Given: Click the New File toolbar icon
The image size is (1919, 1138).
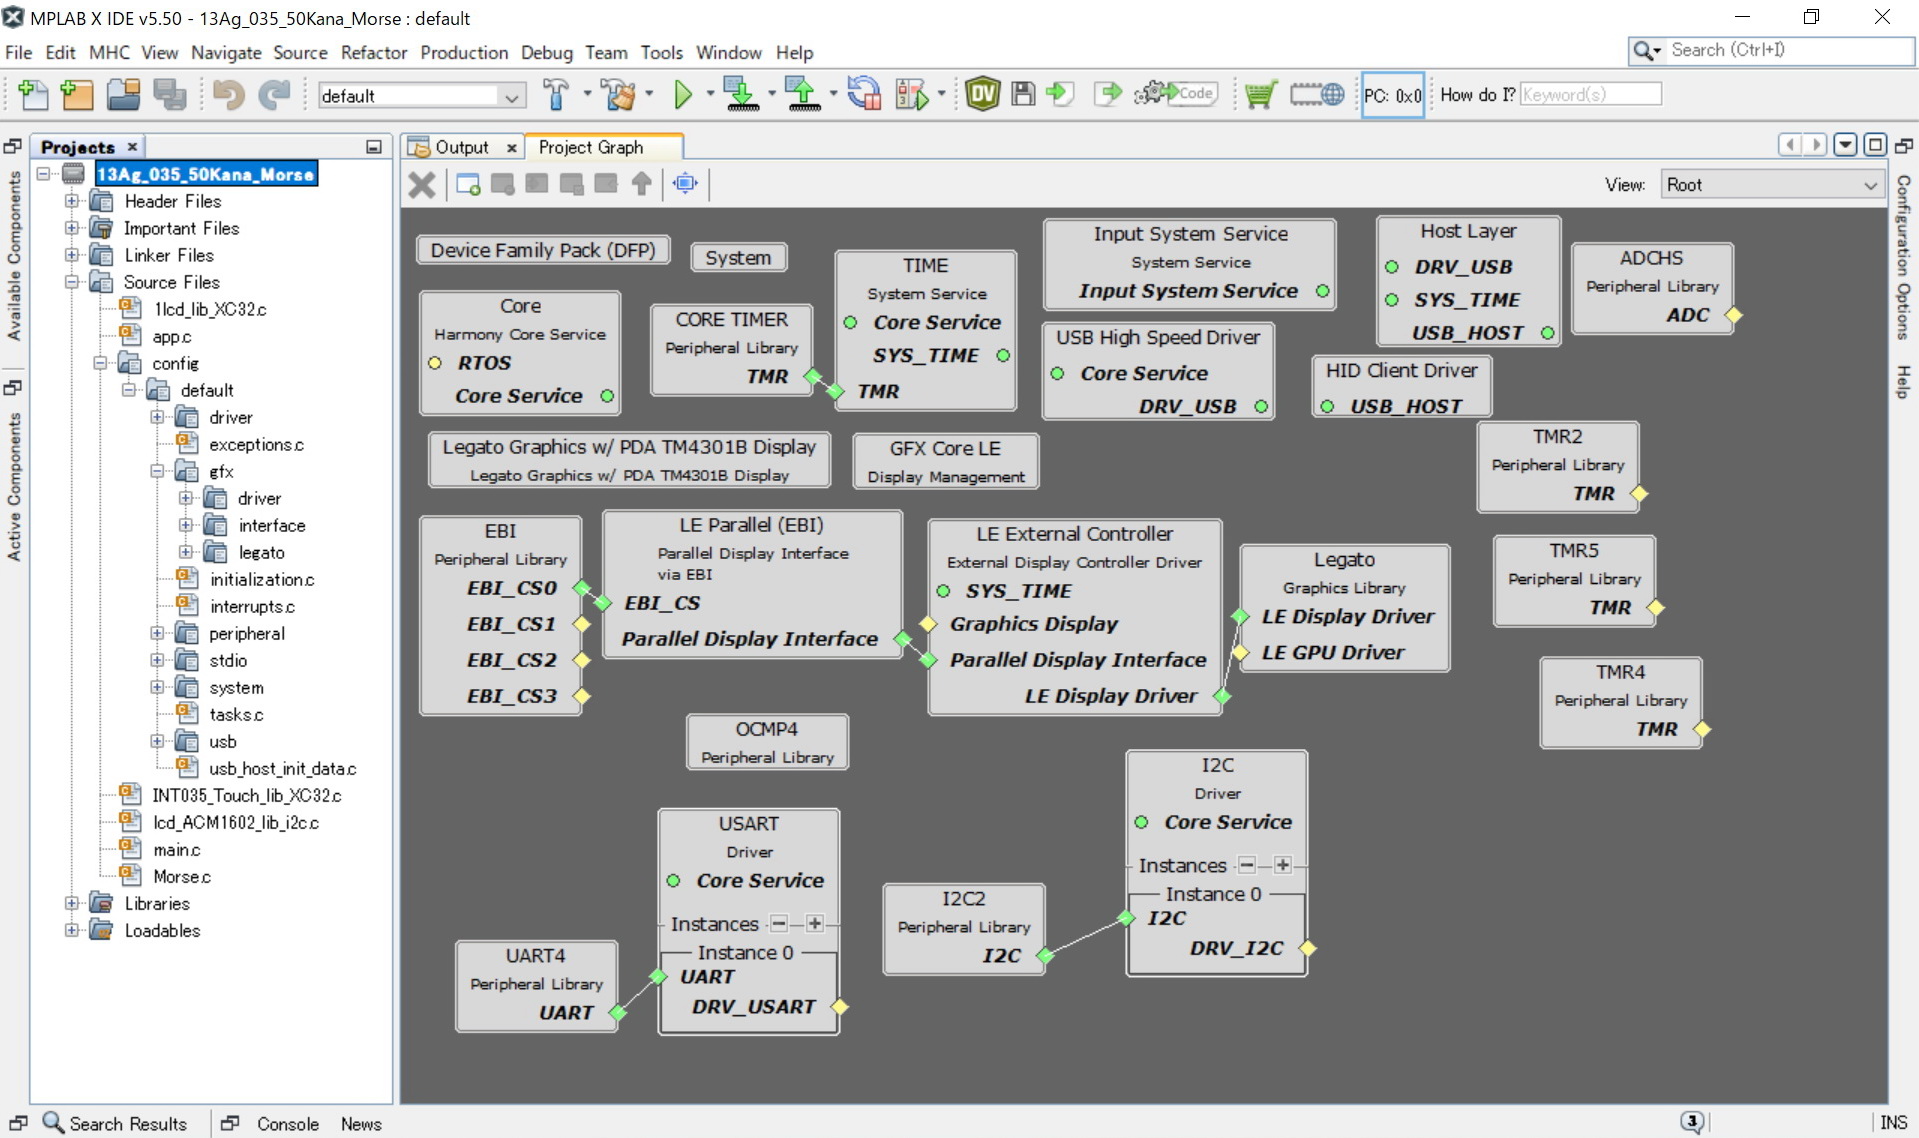Looking at the screenshot, I should [x=33, y=95].
